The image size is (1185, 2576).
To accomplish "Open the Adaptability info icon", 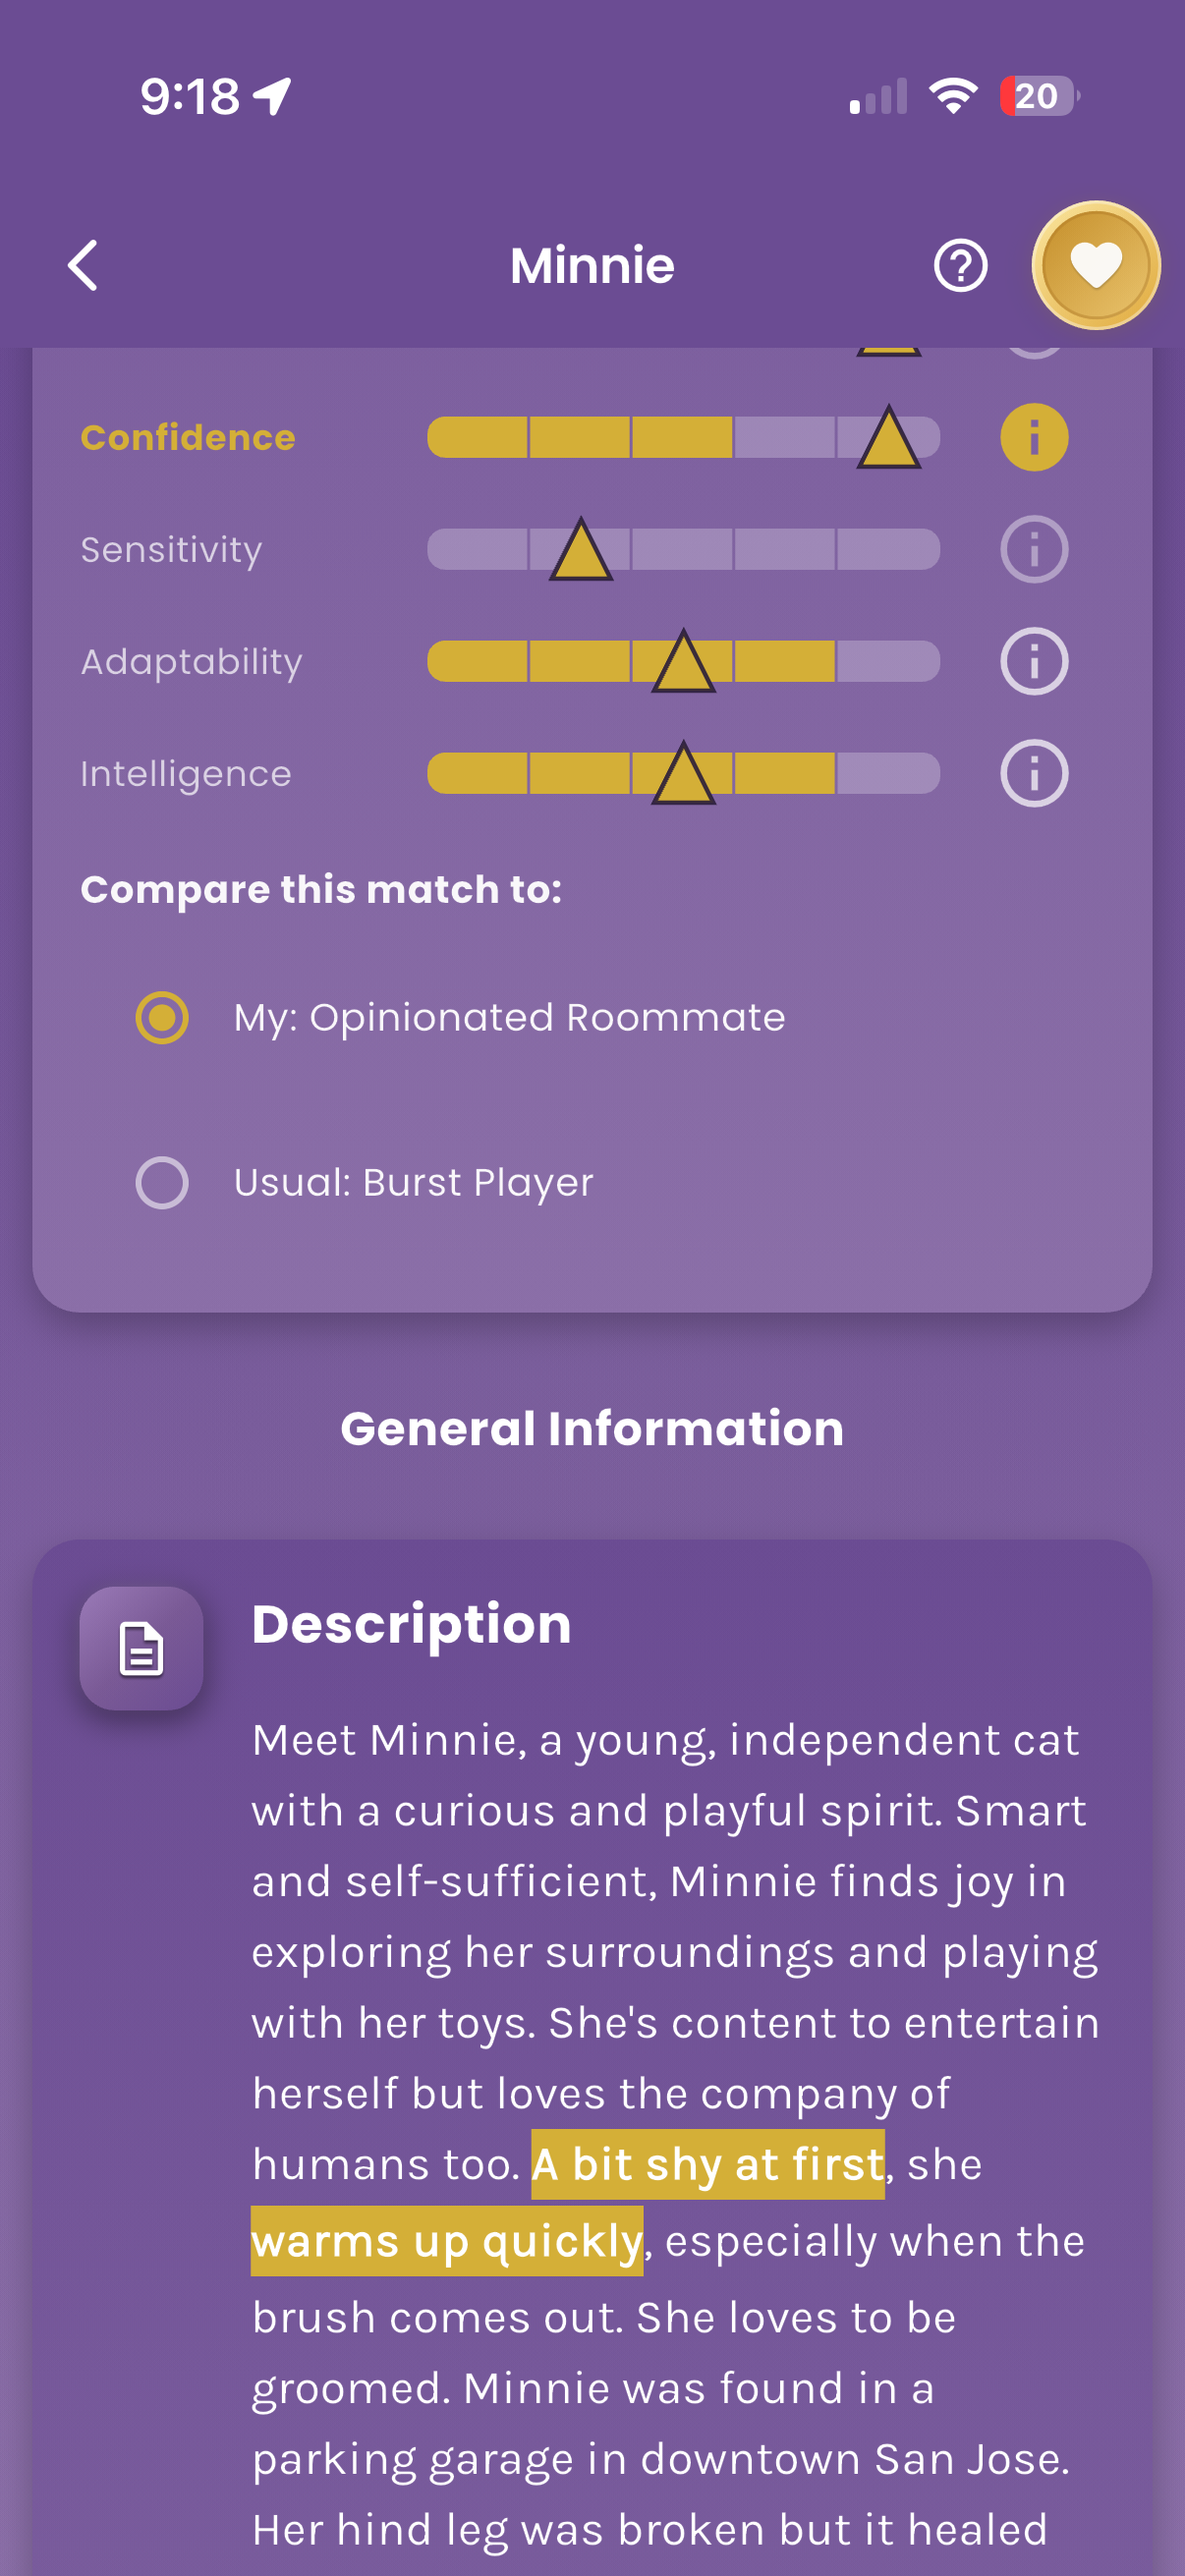I will (1033, 662).
